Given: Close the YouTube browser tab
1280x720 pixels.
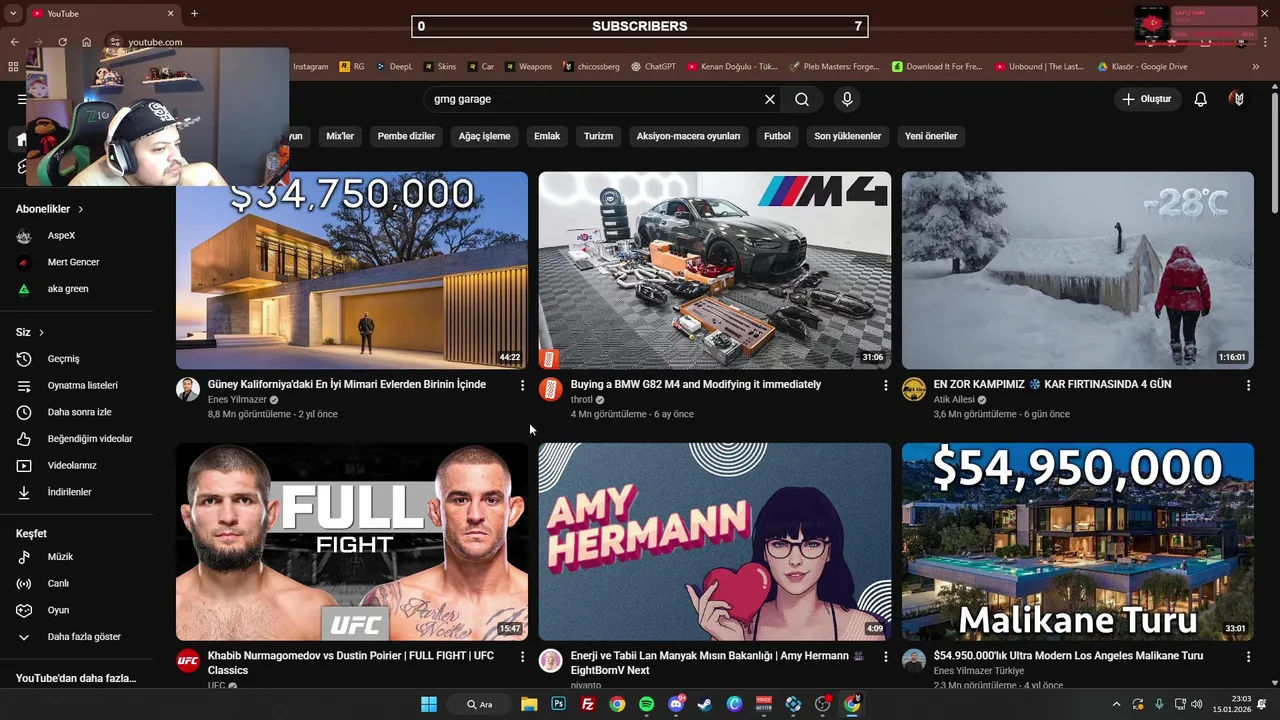Looking at the screenshot, I should point(170,13).
